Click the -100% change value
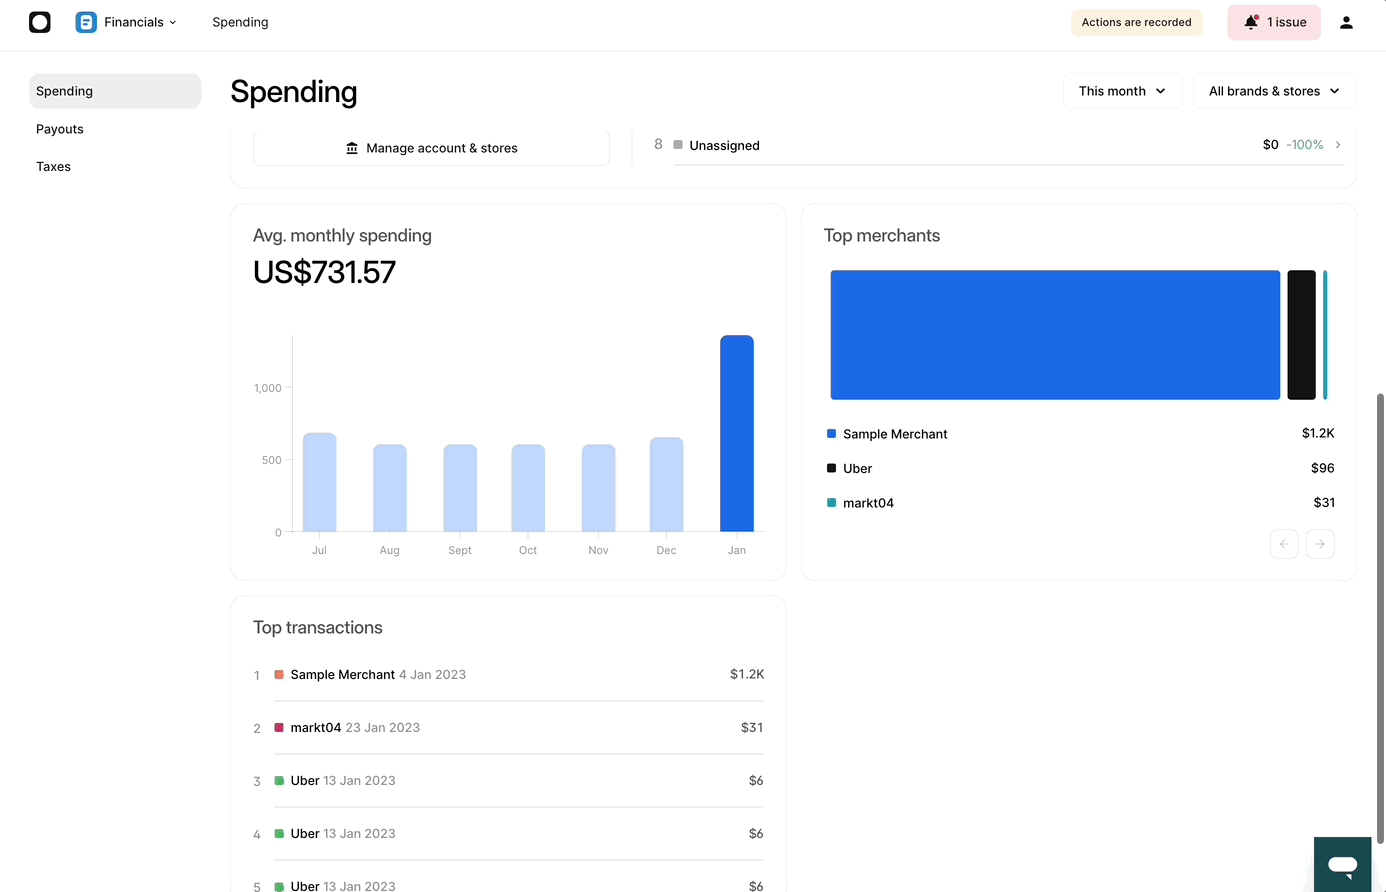This screenshot has width=1386, height=892. (x=1305, y=145)
